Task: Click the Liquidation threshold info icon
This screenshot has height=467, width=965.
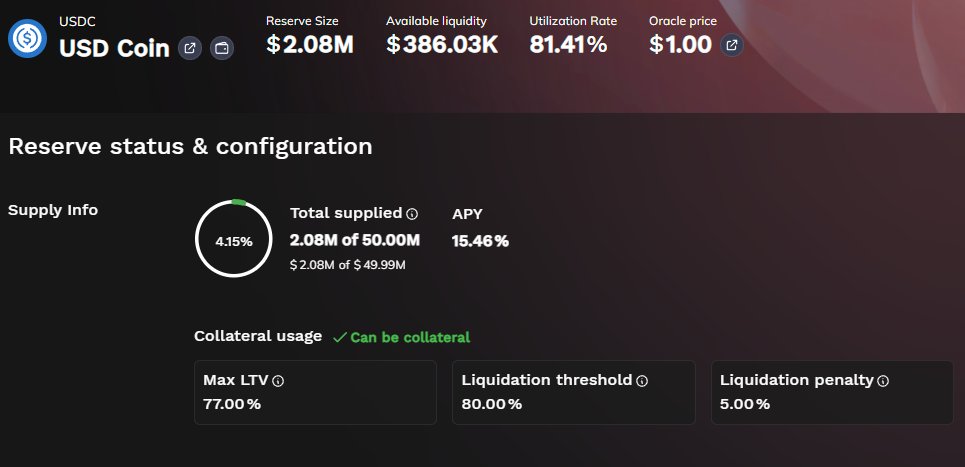Action: tap(642, 381)
